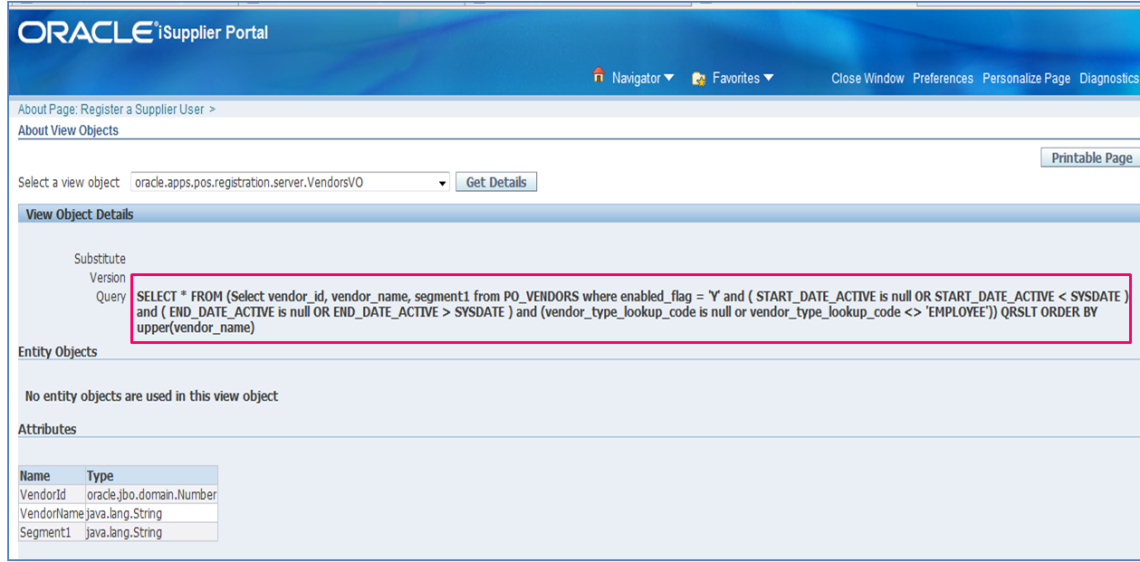
Task: Open the Close Window link
Action: click(867, 79)
